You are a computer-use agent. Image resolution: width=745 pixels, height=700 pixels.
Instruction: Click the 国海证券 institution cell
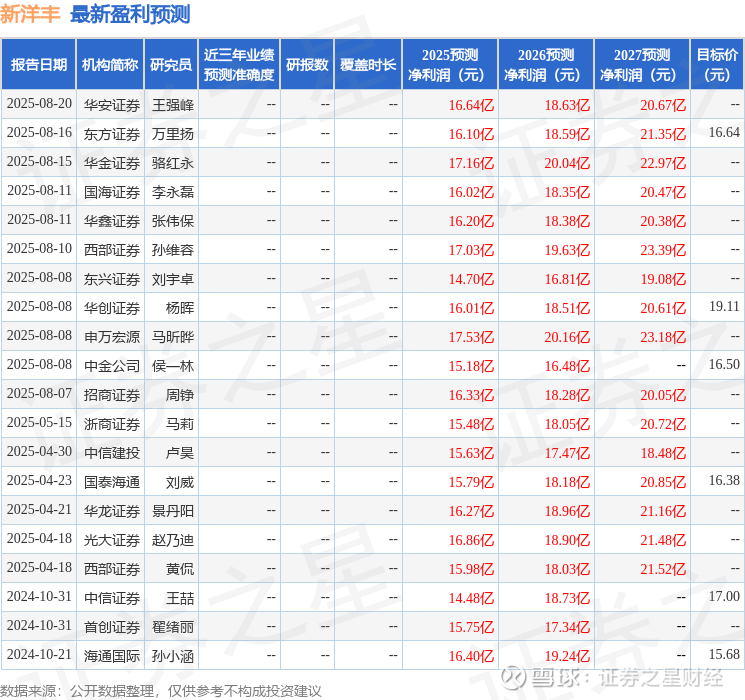pyautogui.click(x=112, y=192)
